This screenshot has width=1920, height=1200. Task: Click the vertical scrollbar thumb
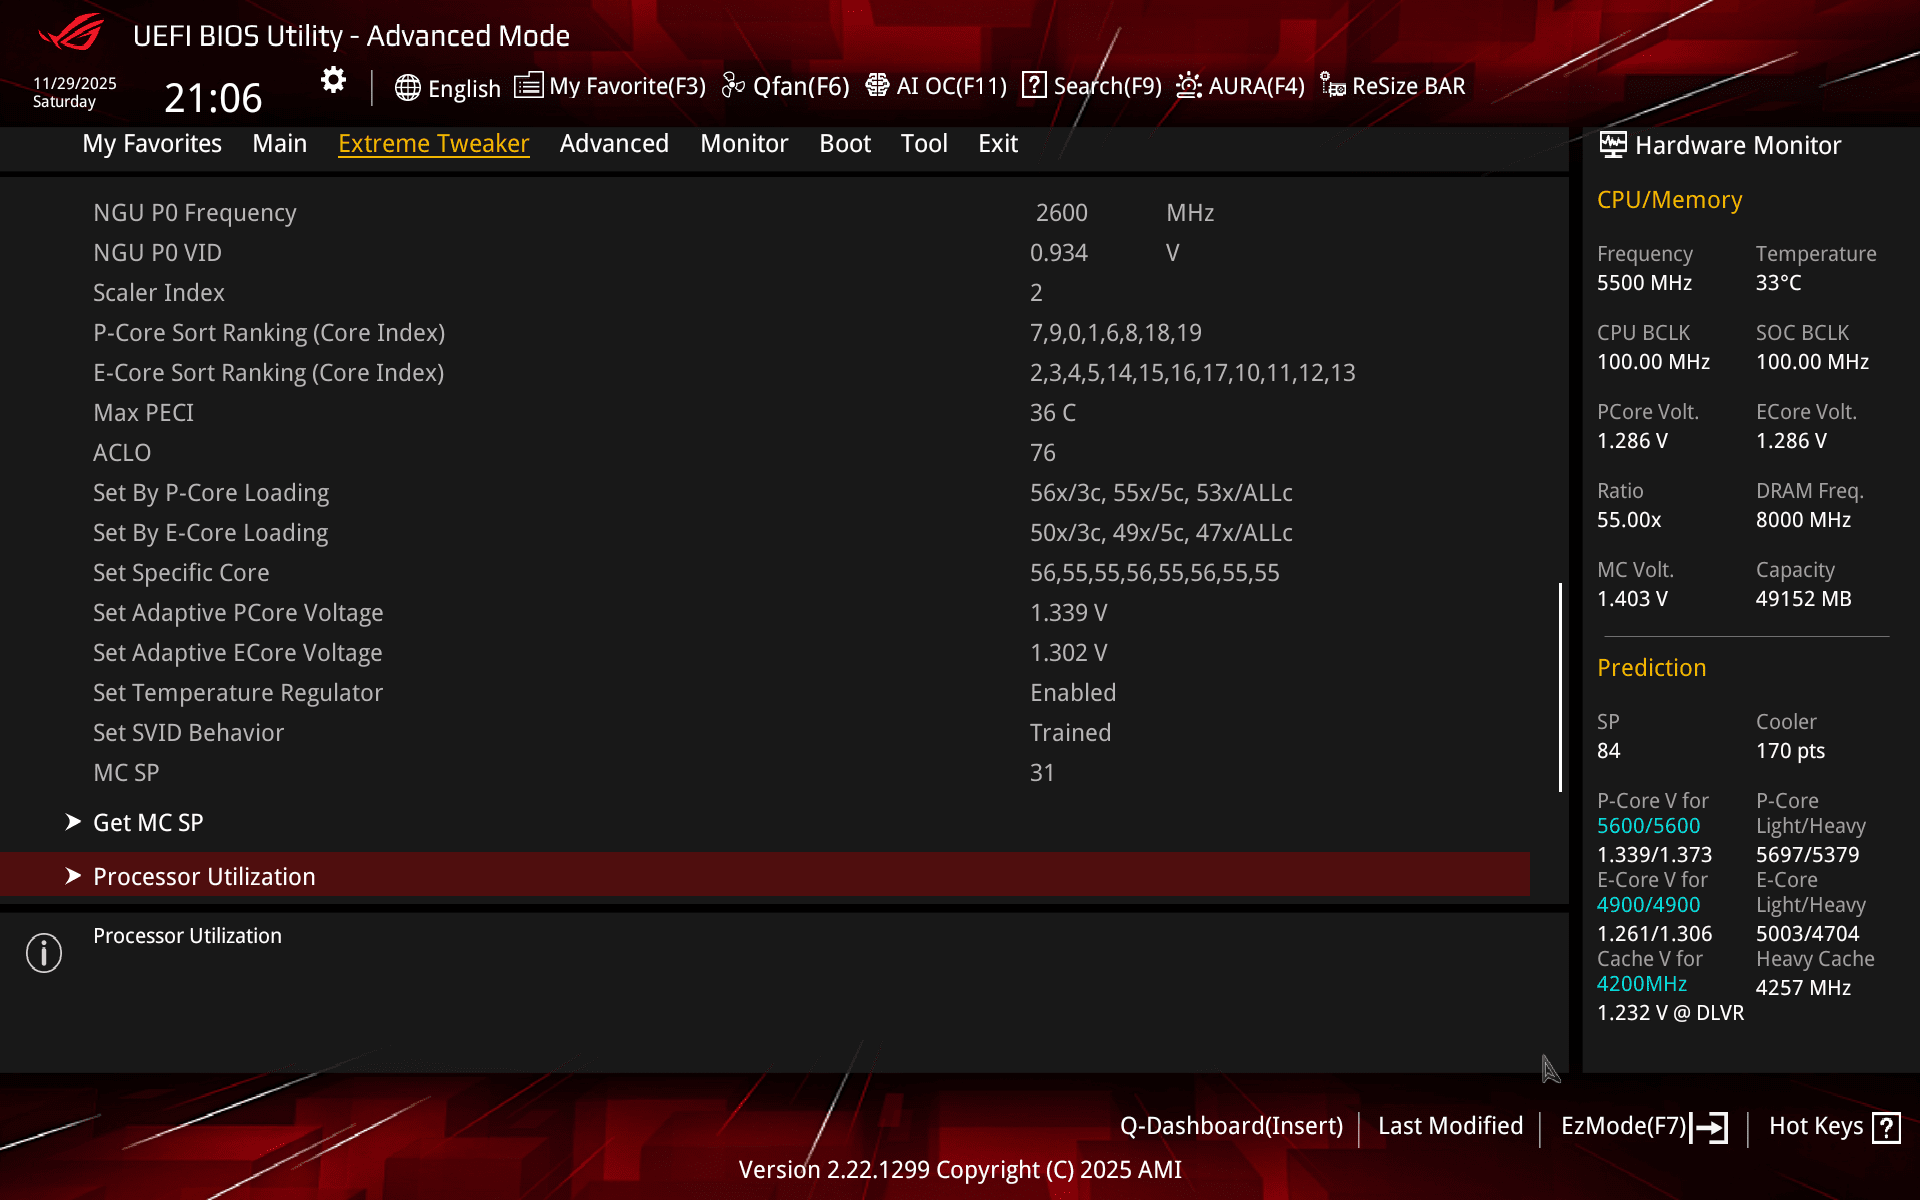coord(1560,687)
